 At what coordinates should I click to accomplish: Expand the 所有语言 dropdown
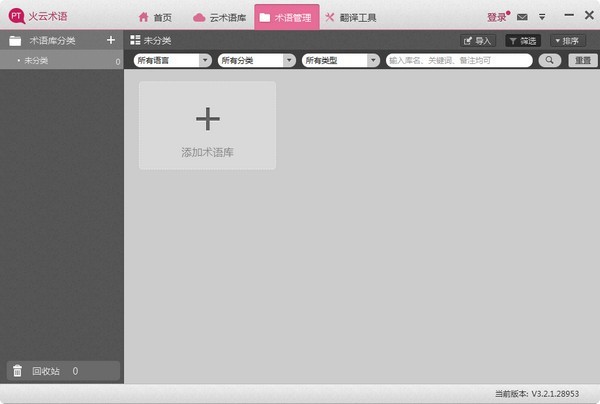[x=173, y=60]
